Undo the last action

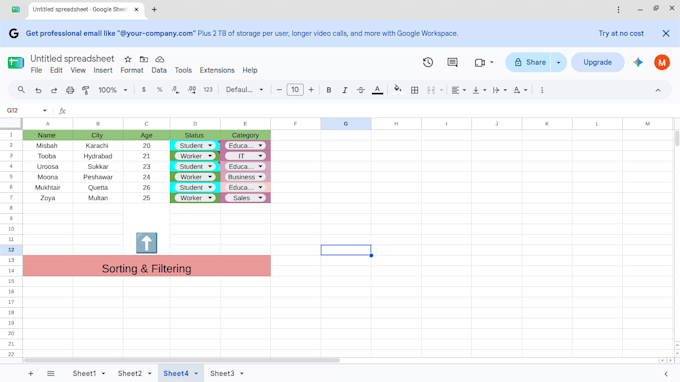(38, 90)
